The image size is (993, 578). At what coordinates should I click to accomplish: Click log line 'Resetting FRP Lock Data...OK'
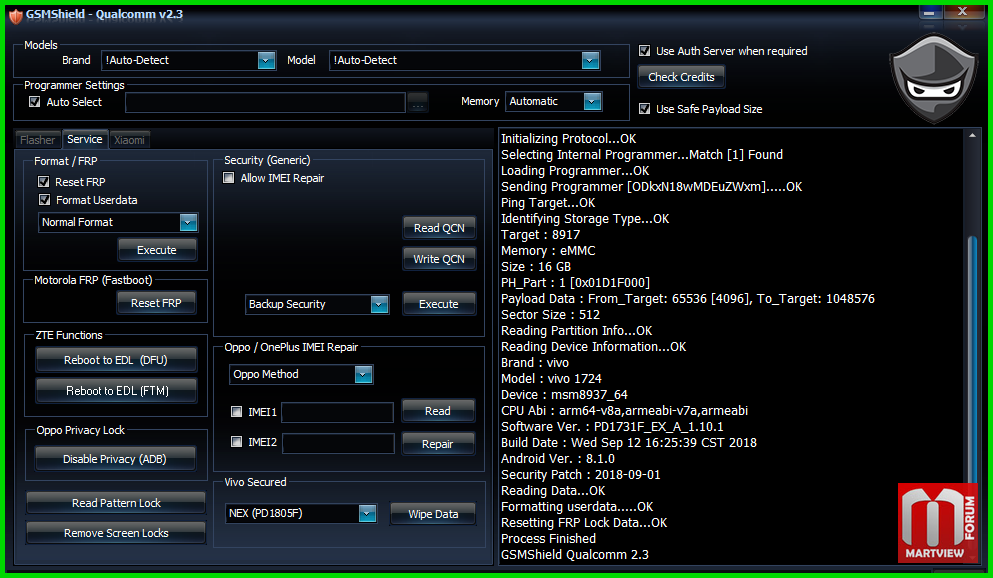[x=584, y=523]
